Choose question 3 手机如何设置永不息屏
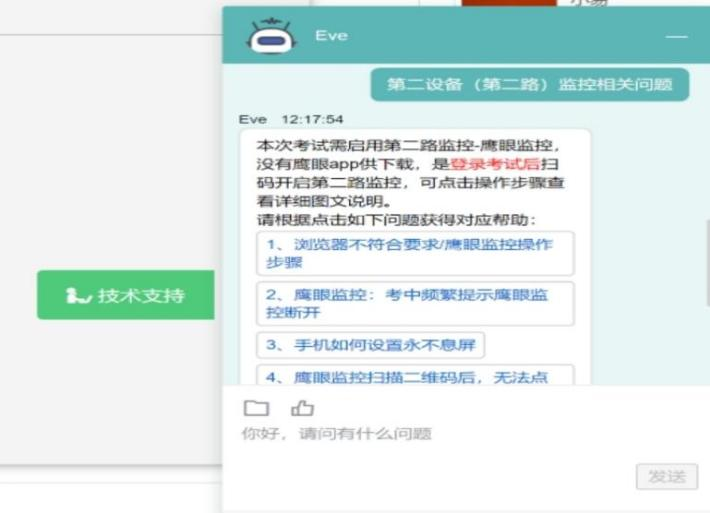This screenshot has width=710, height=513. pyautogui.click(x=370, y=346)
